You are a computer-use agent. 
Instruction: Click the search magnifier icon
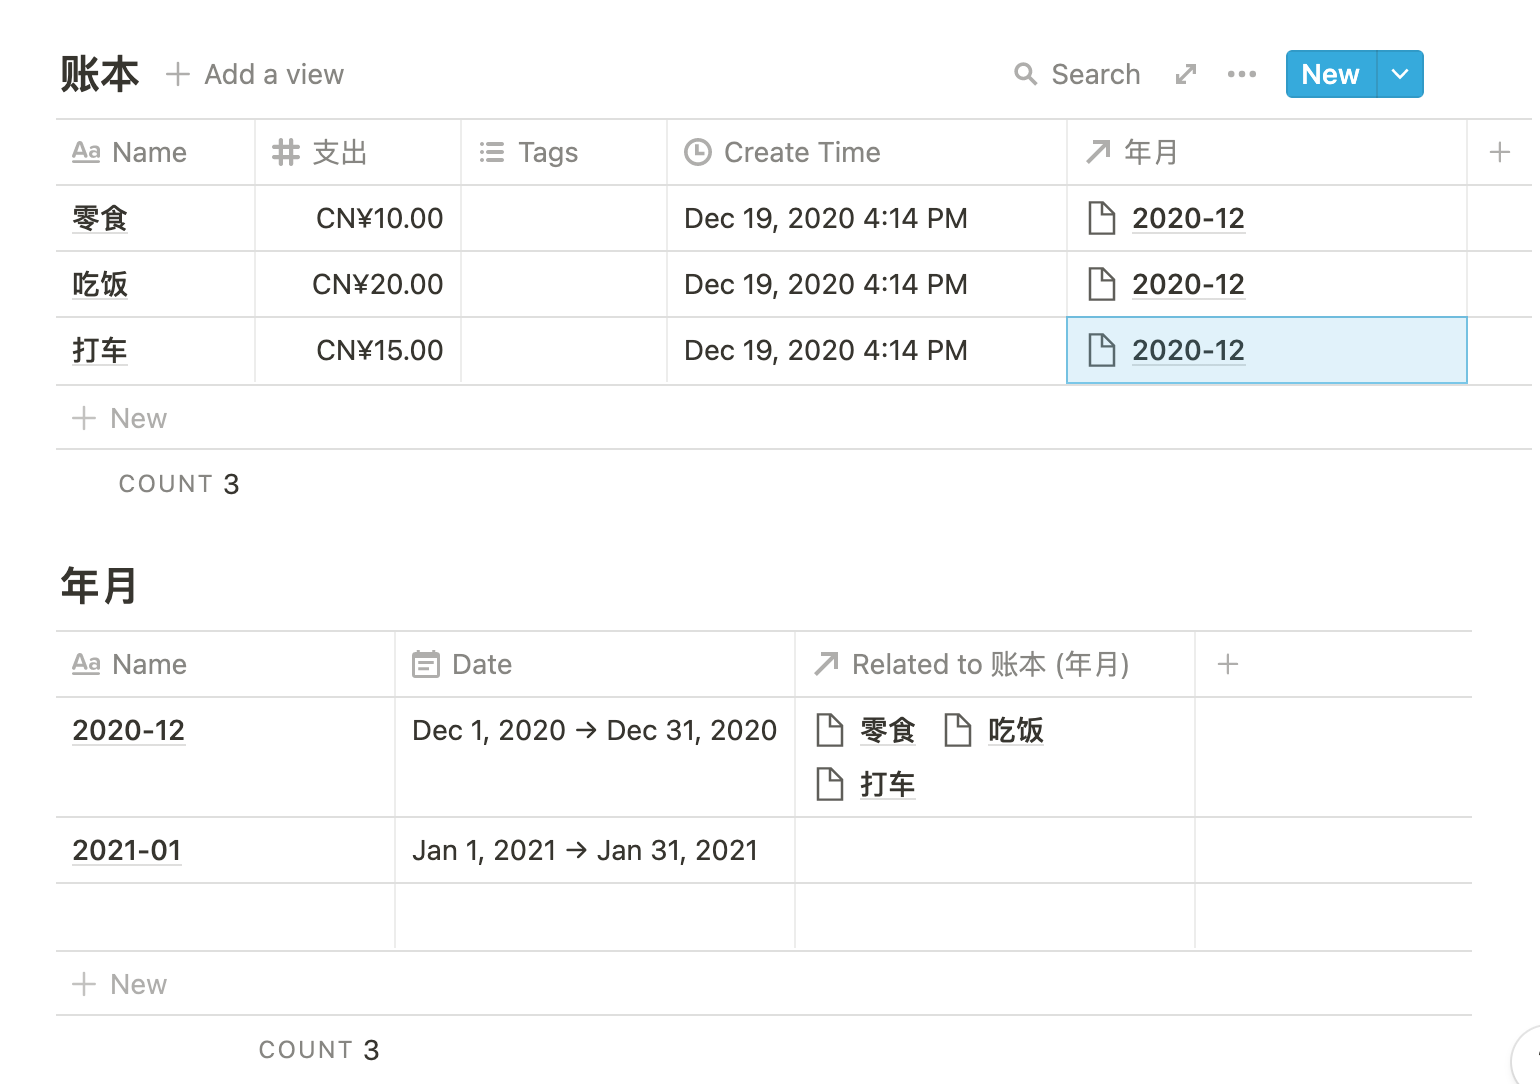tap(1025, 74)
